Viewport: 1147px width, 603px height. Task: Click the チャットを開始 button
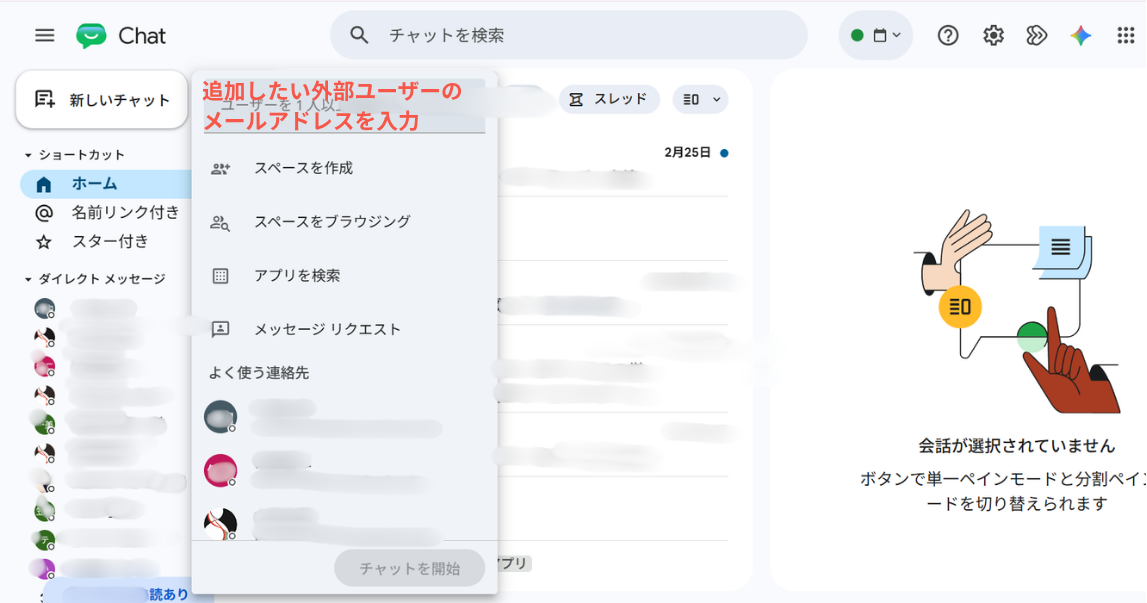pos(410,568)
